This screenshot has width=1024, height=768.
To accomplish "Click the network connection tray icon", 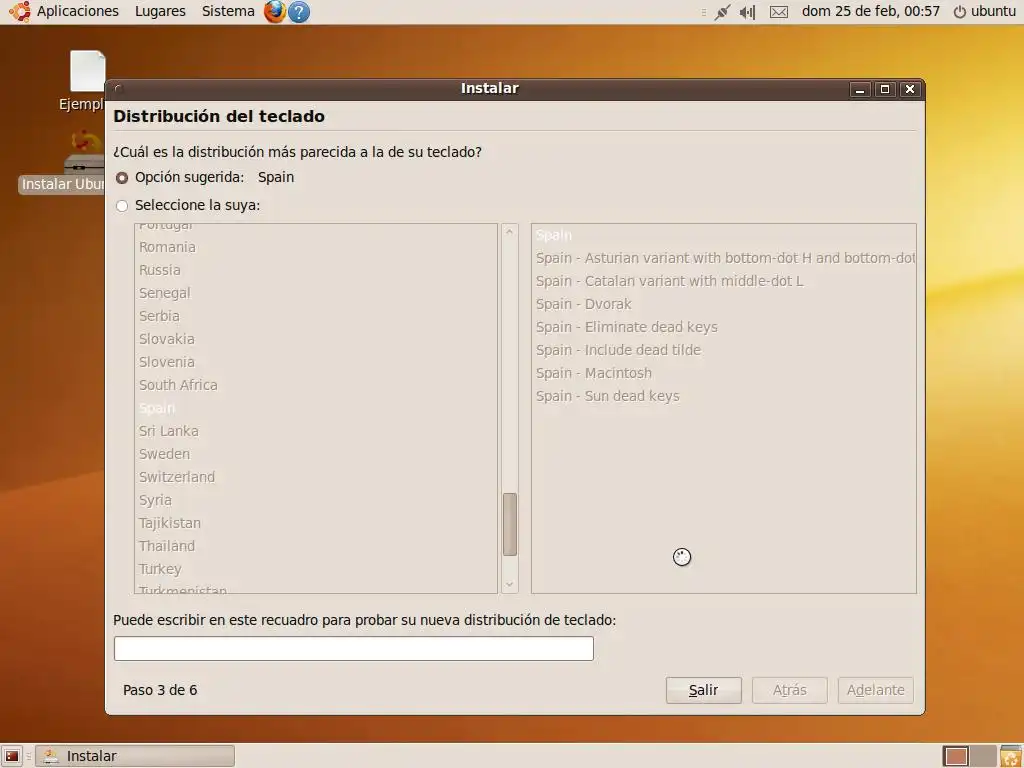I will [722, 12].
